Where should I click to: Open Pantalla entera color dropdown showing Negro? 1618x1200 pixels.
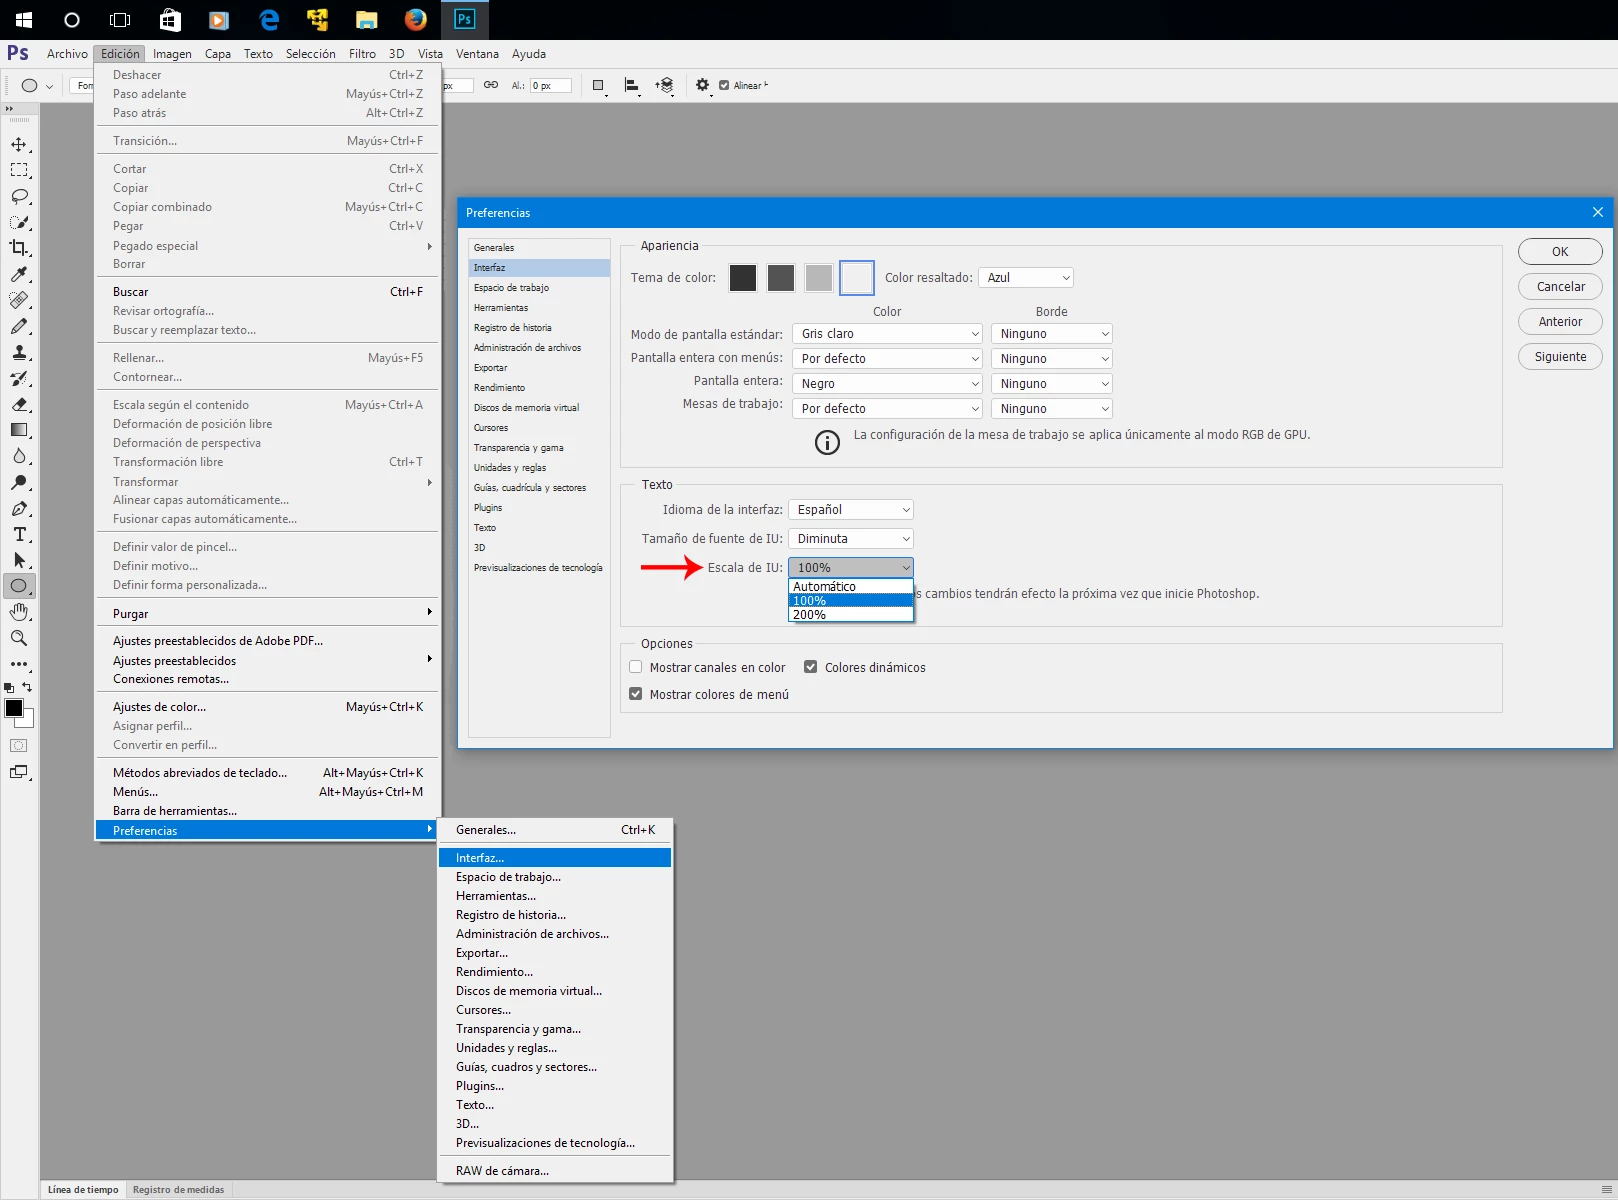[887, 384]
